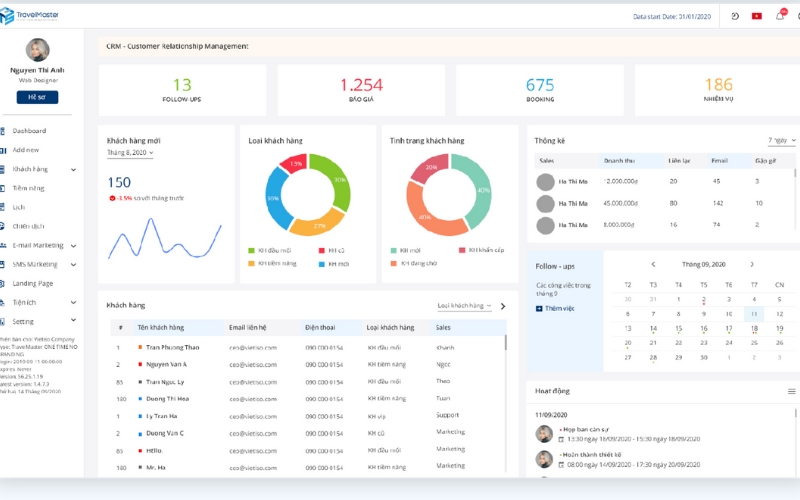Click green KH đầu mối legend swatch
Image resolution: width=800 pixels, height=500 pixels.
[x=251, y=250]
